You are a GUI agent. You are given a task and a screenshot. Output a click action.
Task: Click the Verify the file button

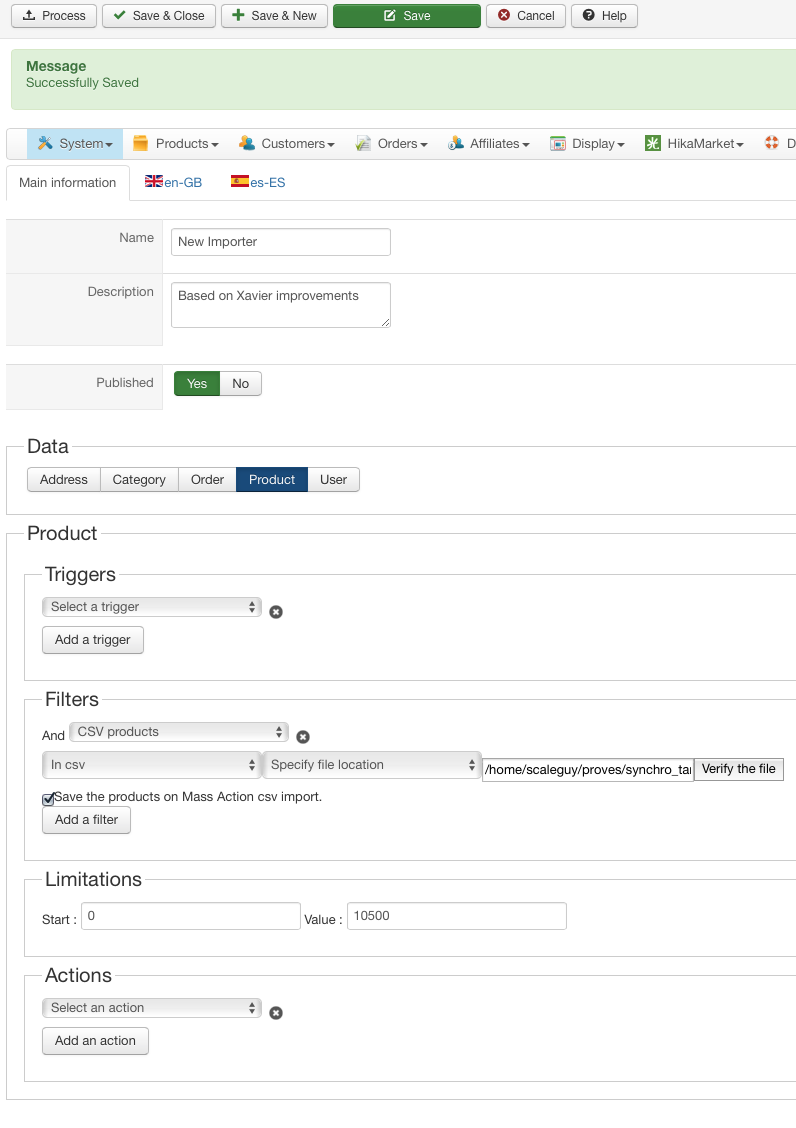(738, 769)
